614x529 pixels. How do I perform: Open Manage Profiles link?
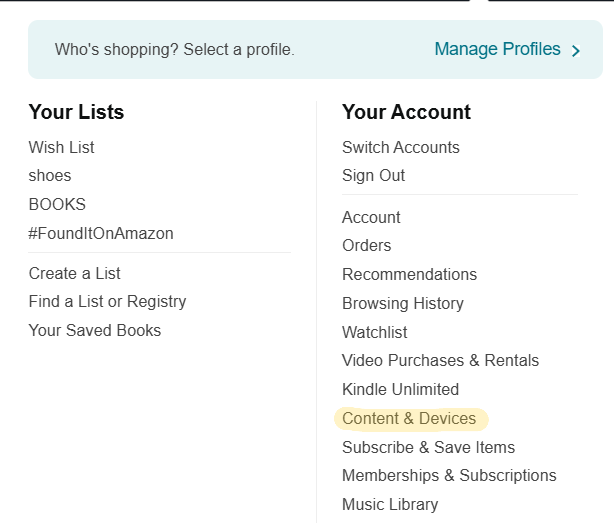[497, 49]
